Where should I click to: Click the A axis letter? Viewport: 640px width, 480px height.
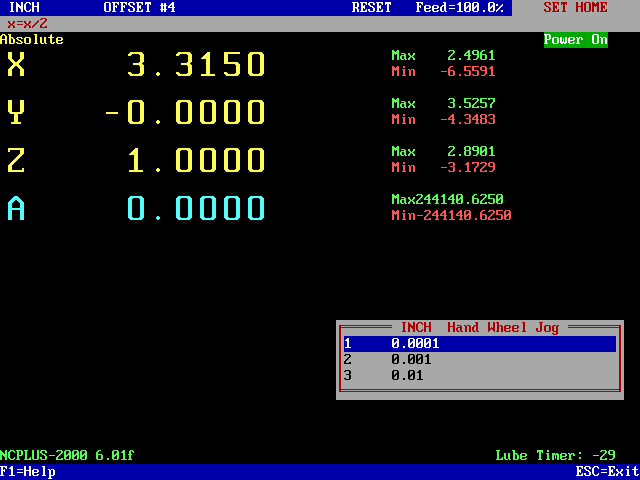pos(16,208)
